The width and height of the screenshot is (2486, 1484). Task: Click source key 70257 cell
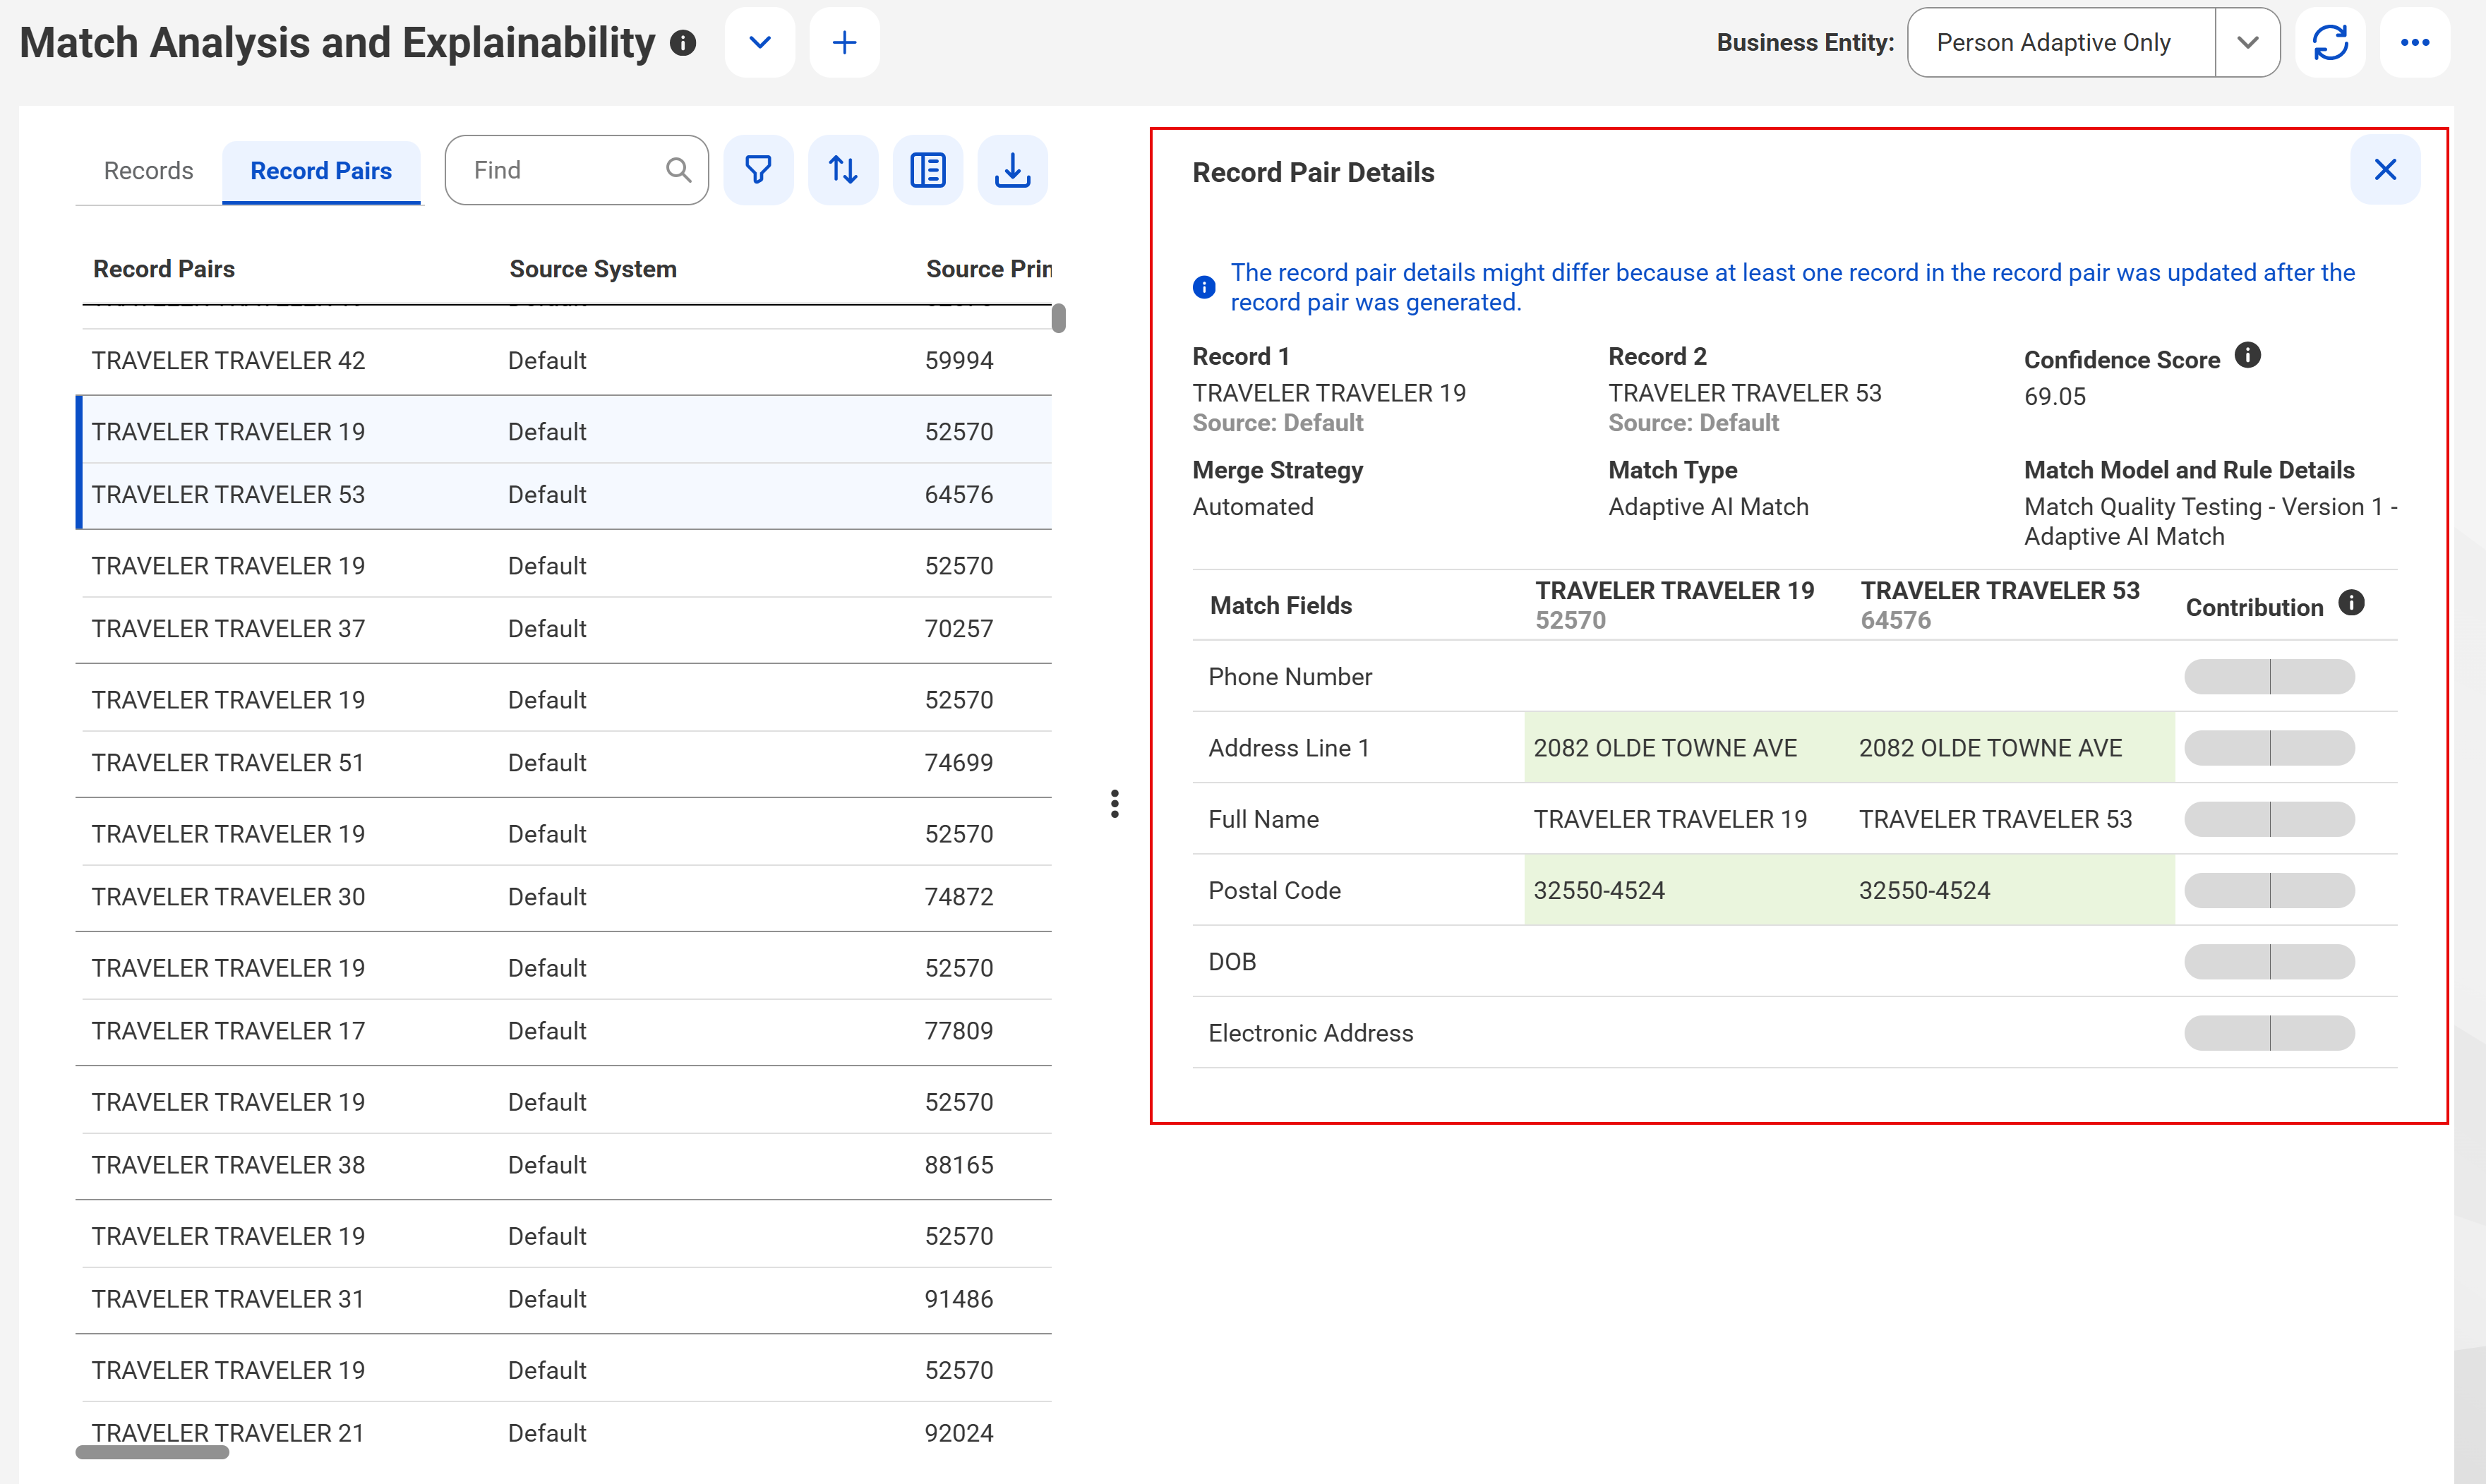pos(959,629)
